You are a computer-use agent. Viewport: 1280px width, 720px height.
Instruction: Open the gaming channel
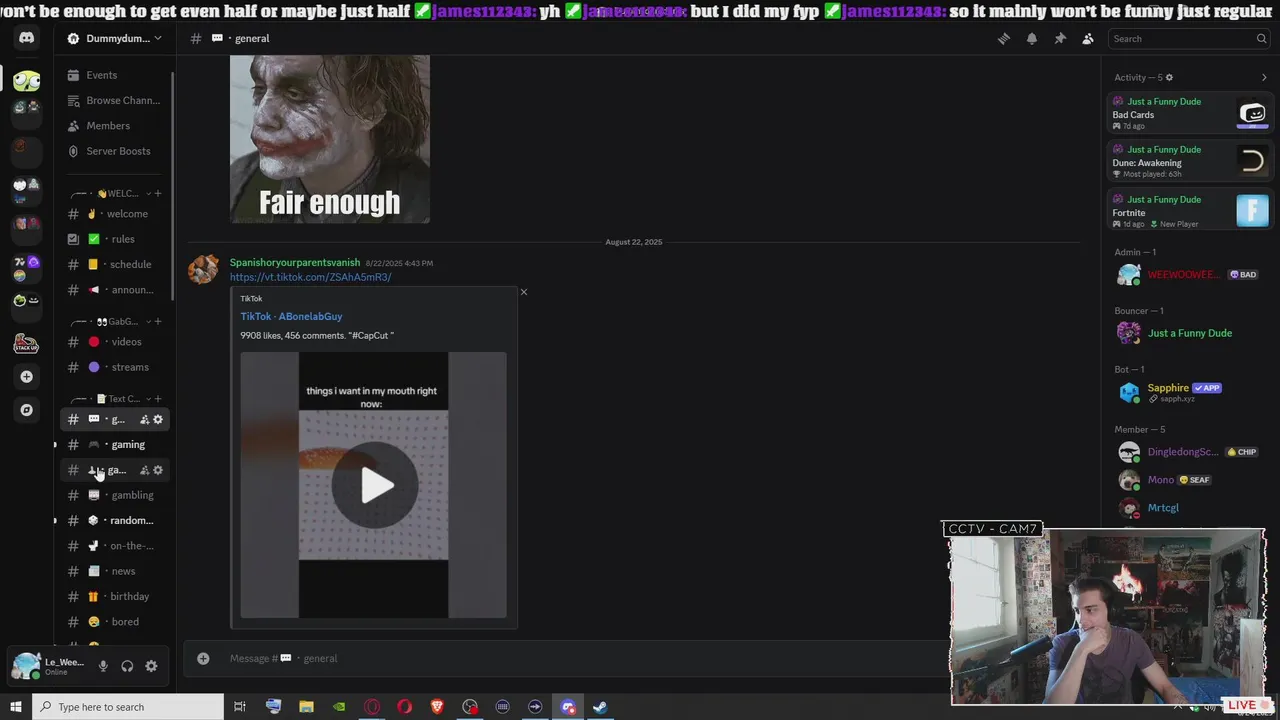tap(115, 444)
